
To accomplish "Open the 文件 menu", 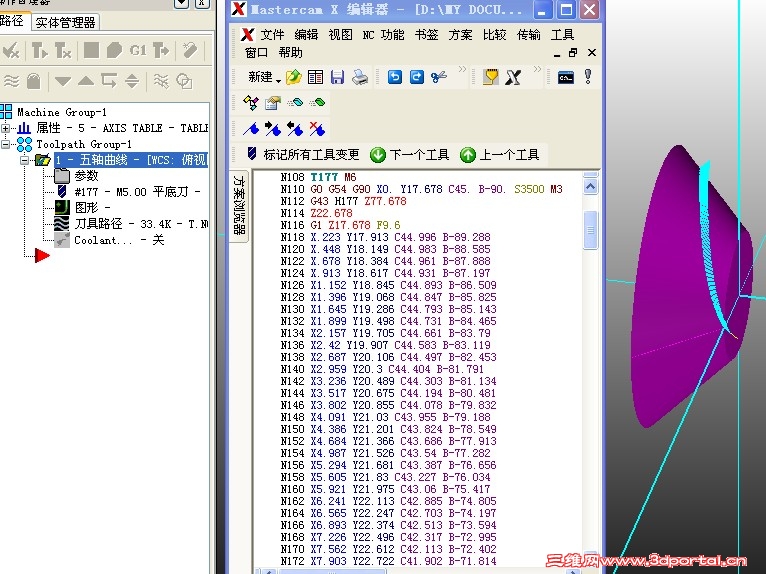I will click(272, 35).
